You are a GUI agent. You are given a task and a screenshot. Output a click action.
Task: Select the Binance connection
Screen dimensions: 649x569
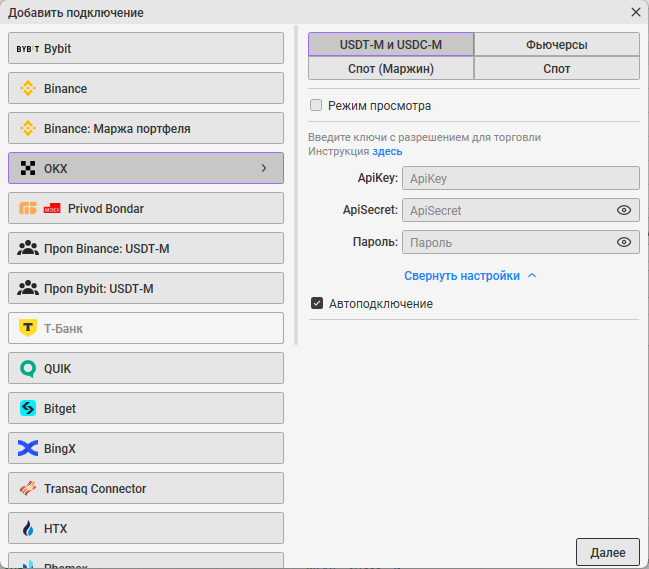pyautogui.click(x=146, y=89)
